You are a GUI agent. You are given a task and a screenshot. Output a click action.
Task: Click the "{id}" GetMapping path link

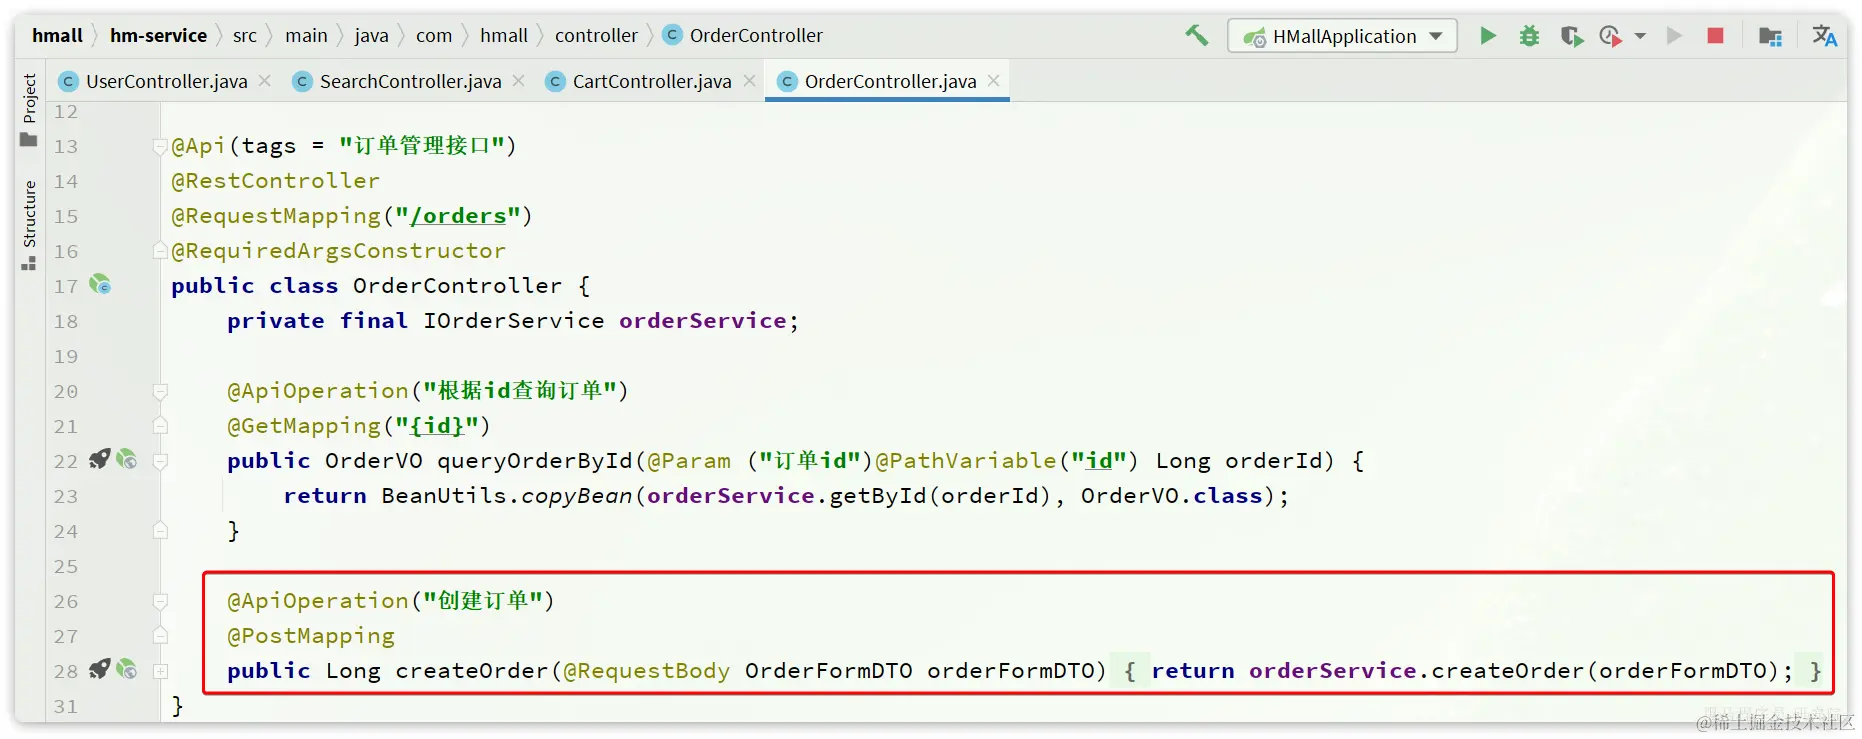(437, 426)
